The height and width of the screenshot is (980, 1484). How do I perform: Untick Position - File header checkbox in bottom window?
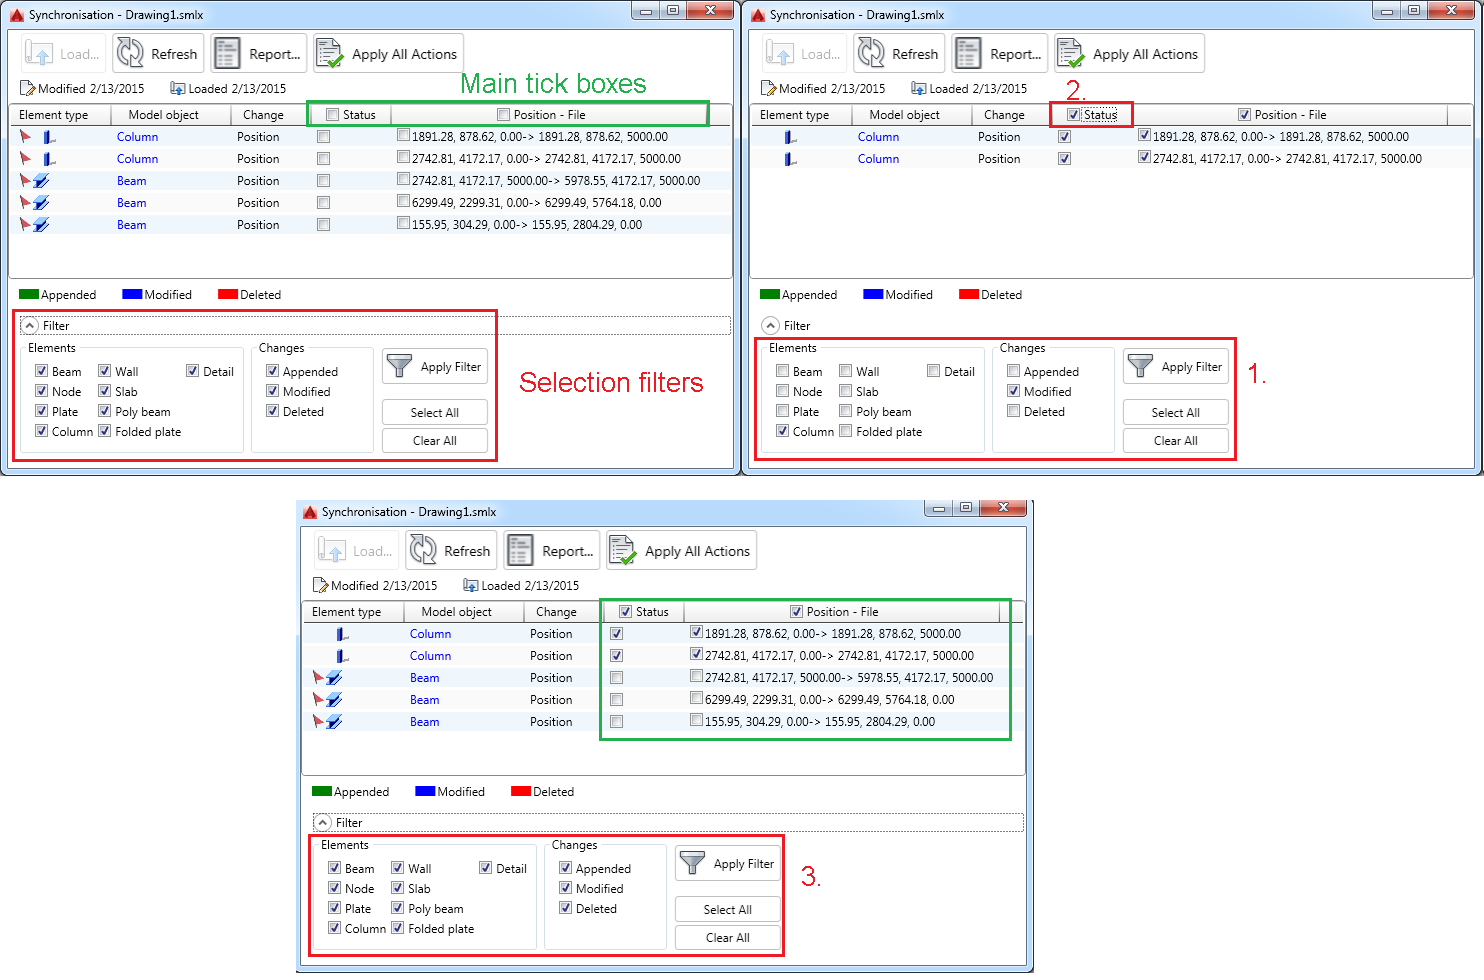coord(797,612)
